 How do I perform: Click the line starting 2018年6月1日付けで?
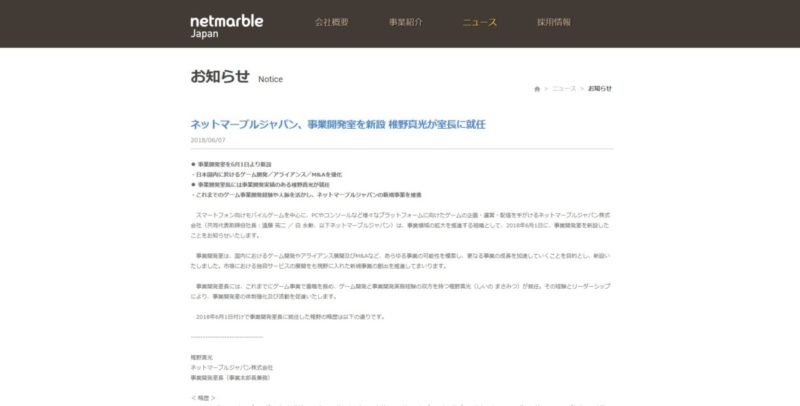[x=290, y=317]
